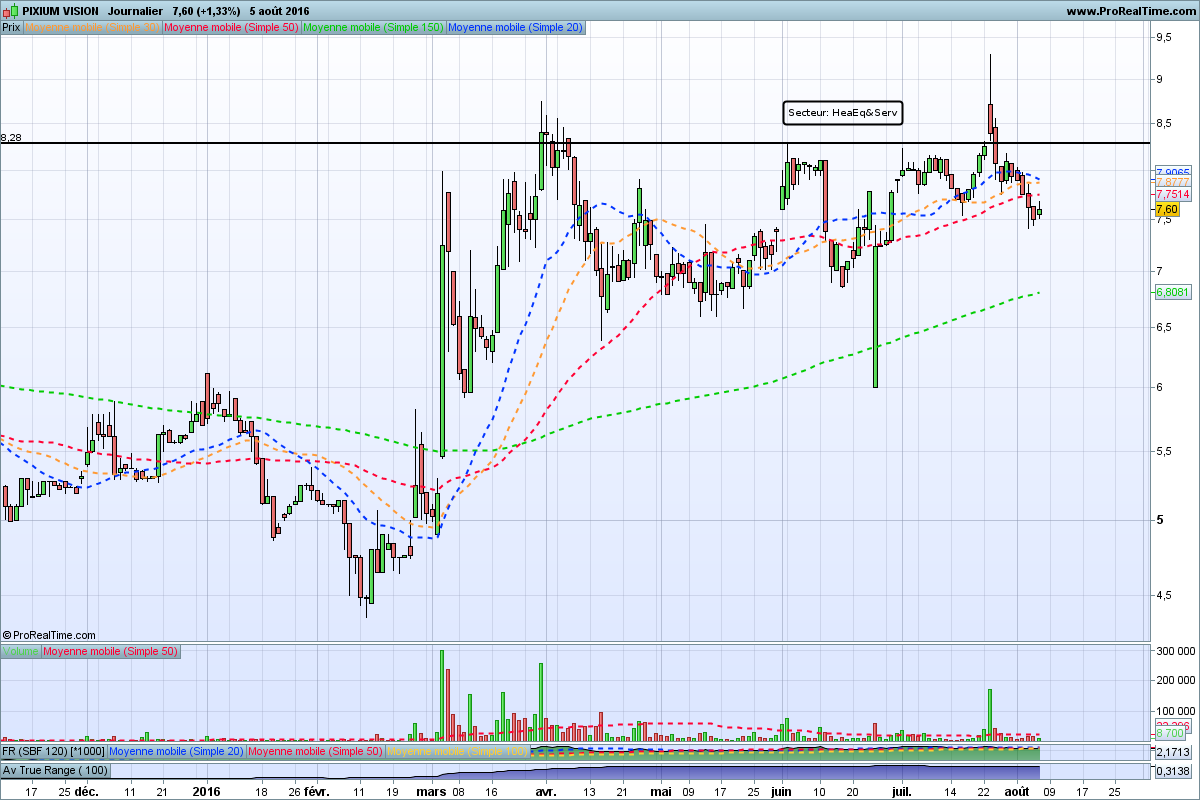Viewport: 1200px width, 800px height.
Task: Click the 2,1713 FR indicator value
Action: click(1172, 751)
